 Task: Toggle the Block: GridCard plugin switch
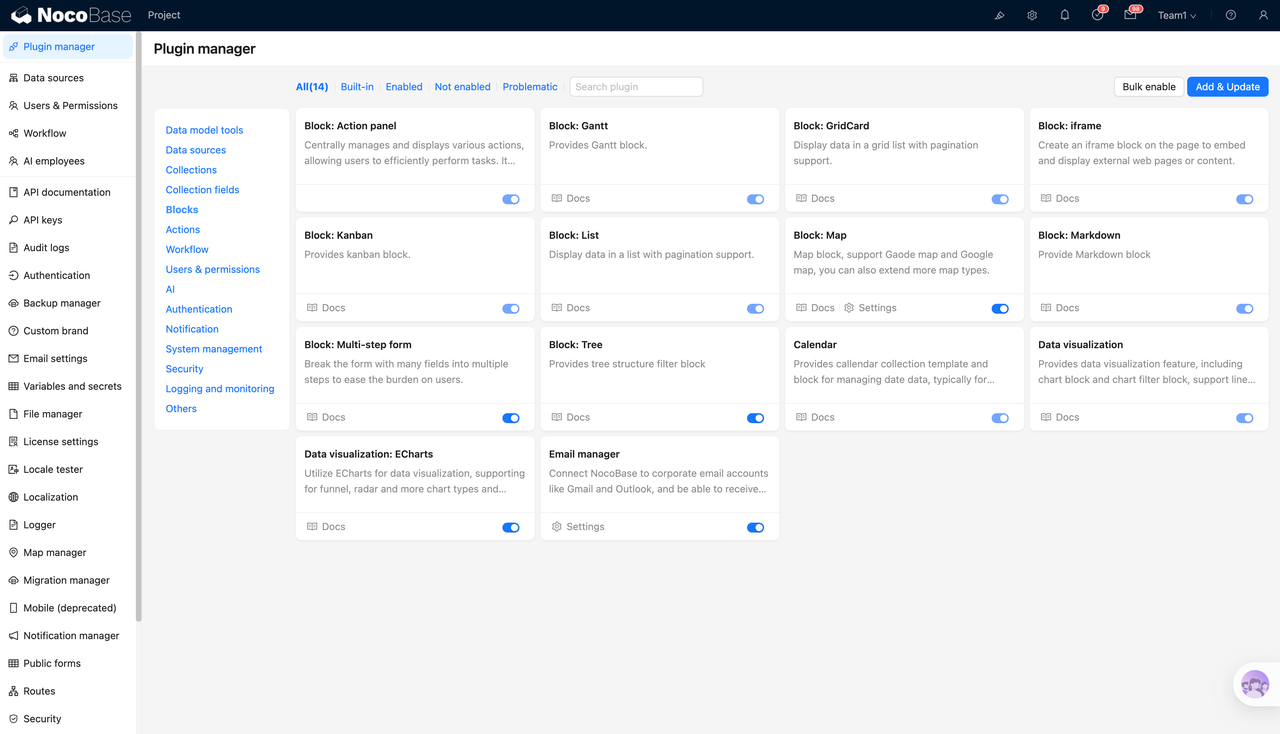[x=1000, y=199]
